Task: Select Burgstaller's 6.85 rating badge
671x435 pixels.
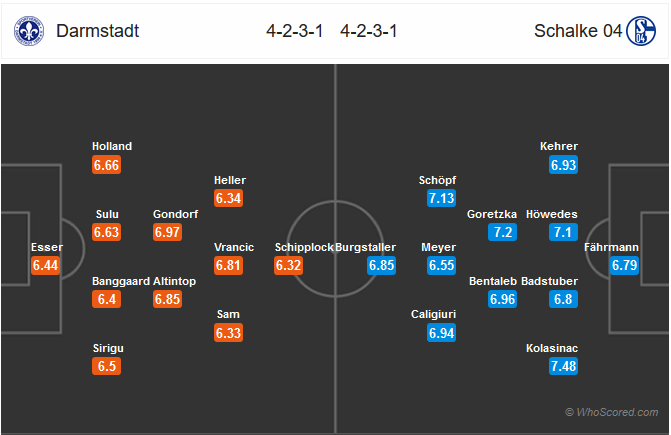Action: 381,265
